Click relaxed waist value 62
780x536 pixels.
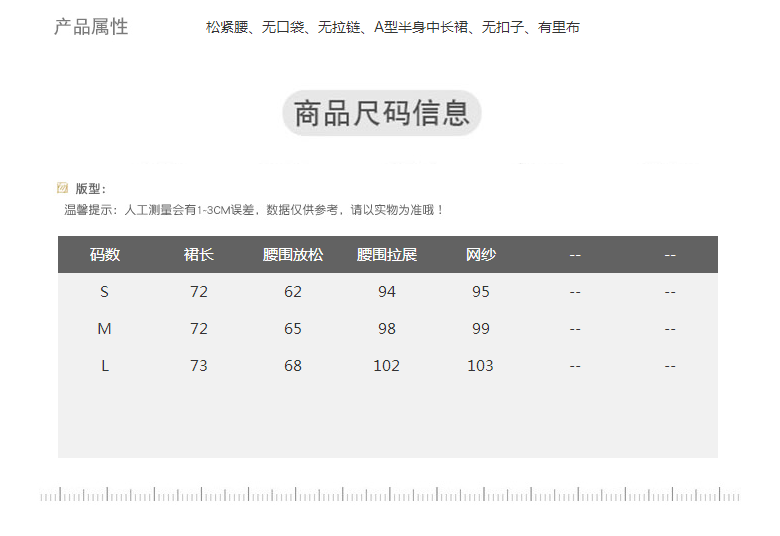tap(292, 292)
